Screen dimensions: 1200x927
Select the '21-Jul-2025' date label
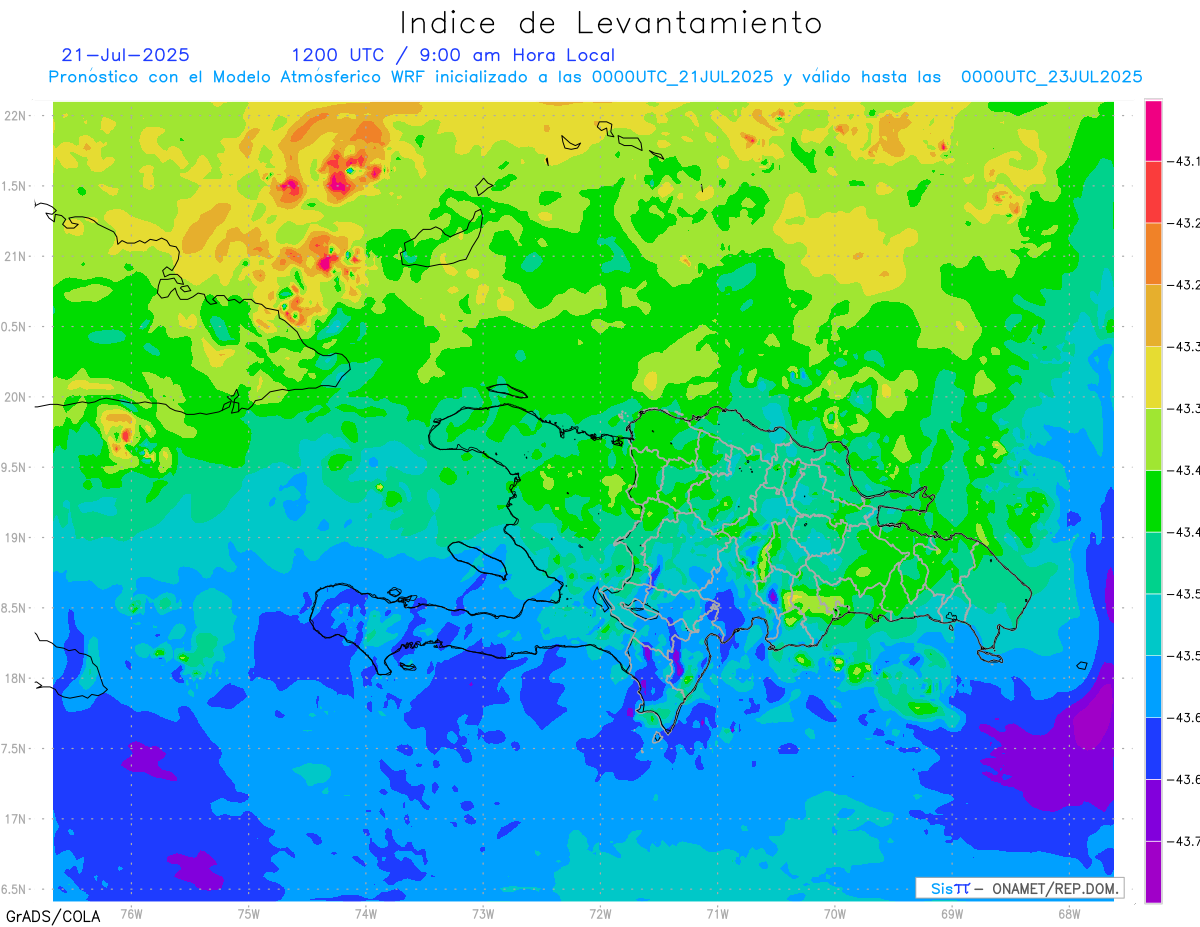[125, 55]
